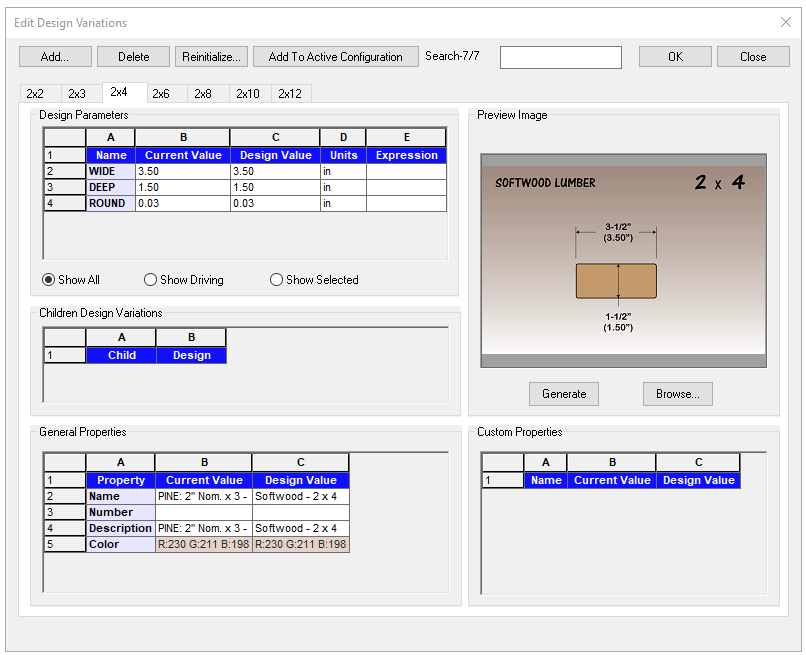Screen dimensions: 806x655
Task: Click Add To Active Configuration
Action: (x=335, y=57)
